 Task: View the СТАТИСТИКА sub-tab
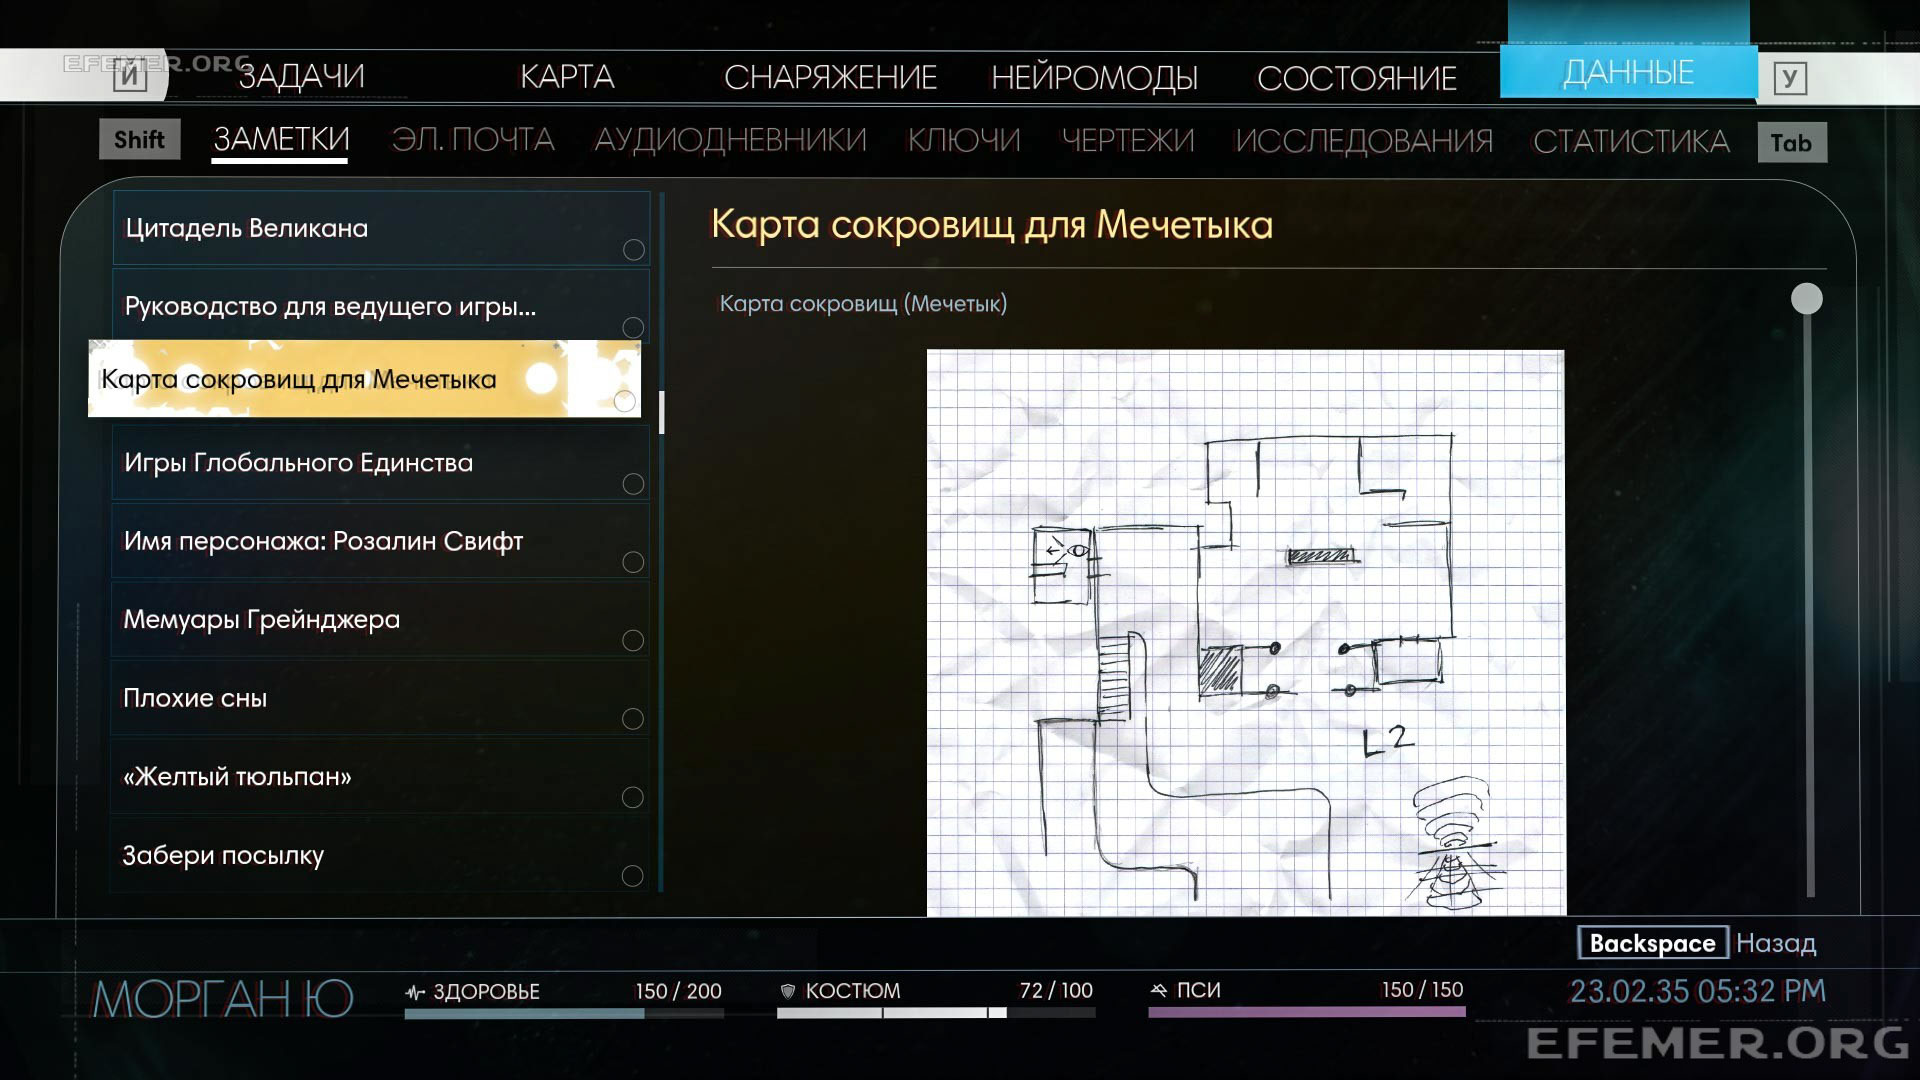(x=1631, y=141)
